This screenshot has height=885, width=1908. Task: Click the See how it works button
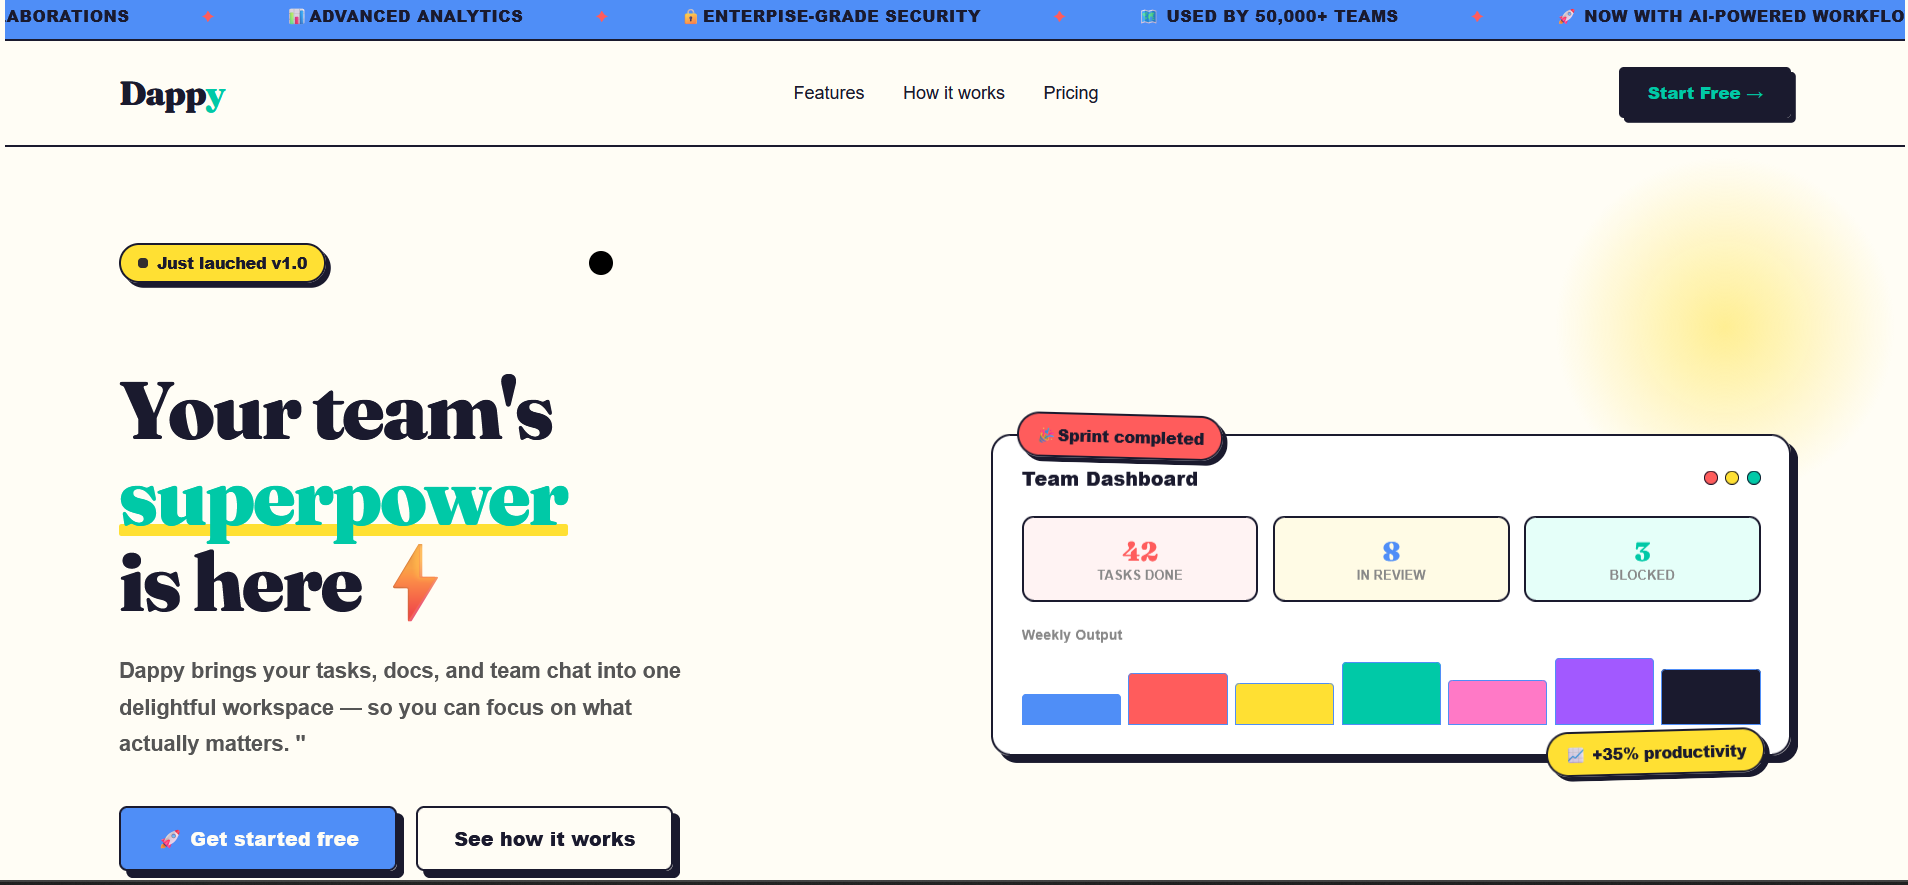pos(544,838)
